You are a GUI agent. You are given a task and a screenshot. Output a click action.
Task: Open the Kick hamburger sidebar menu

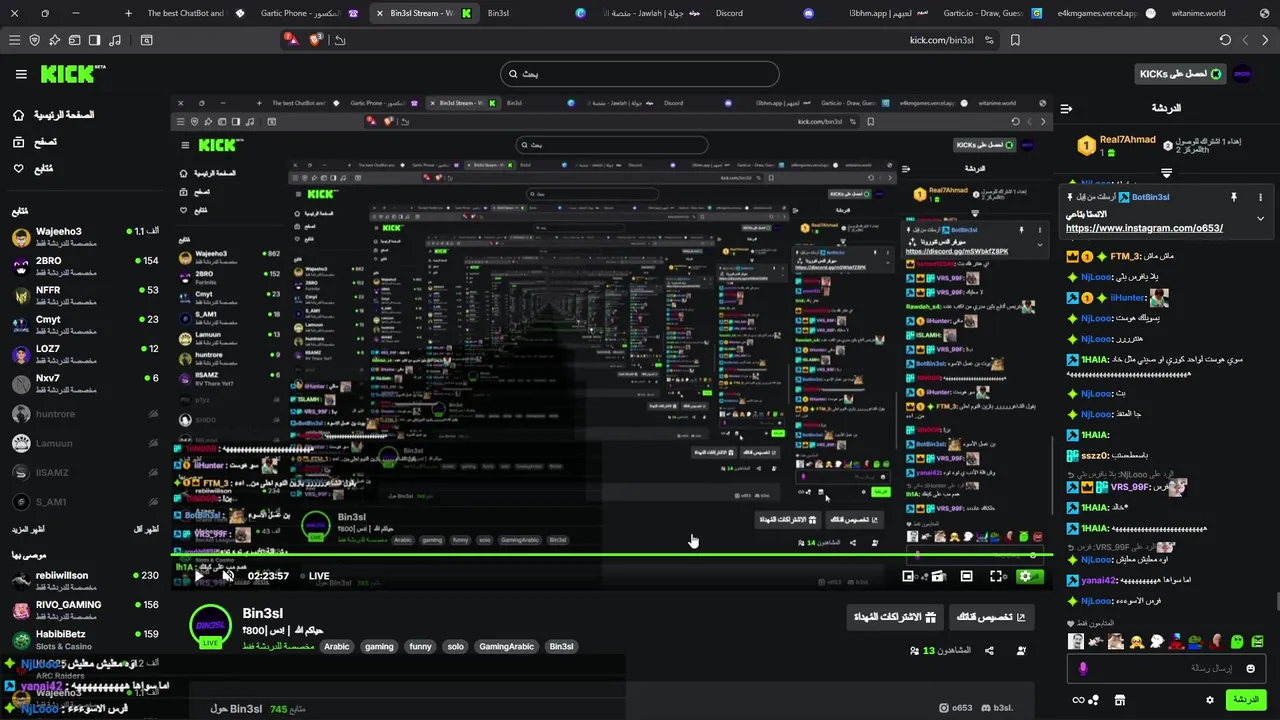pyautogui.click(x=21, y=74)
